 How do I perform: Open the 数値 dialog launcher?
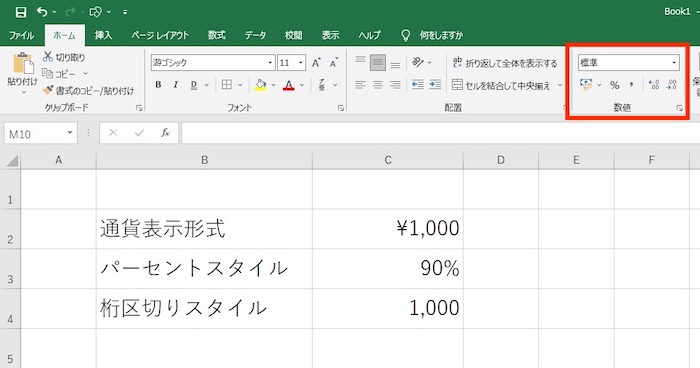pos(679,108)
